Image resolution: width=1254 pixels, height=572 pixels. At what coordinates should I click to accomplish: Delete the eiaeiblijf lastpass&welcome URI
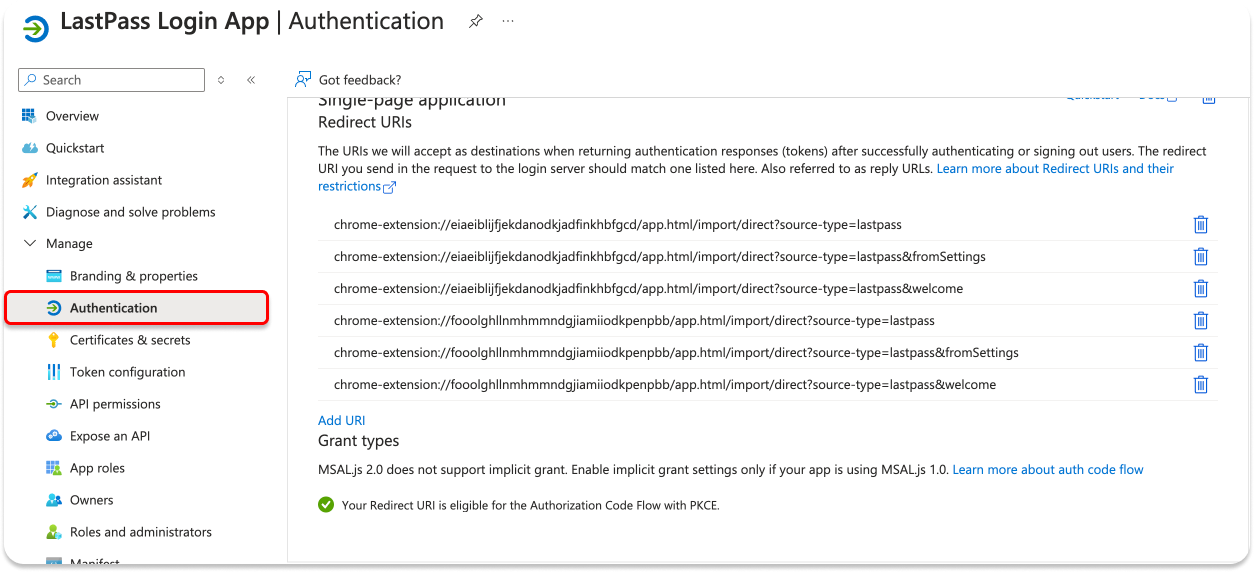(1201, 289)
